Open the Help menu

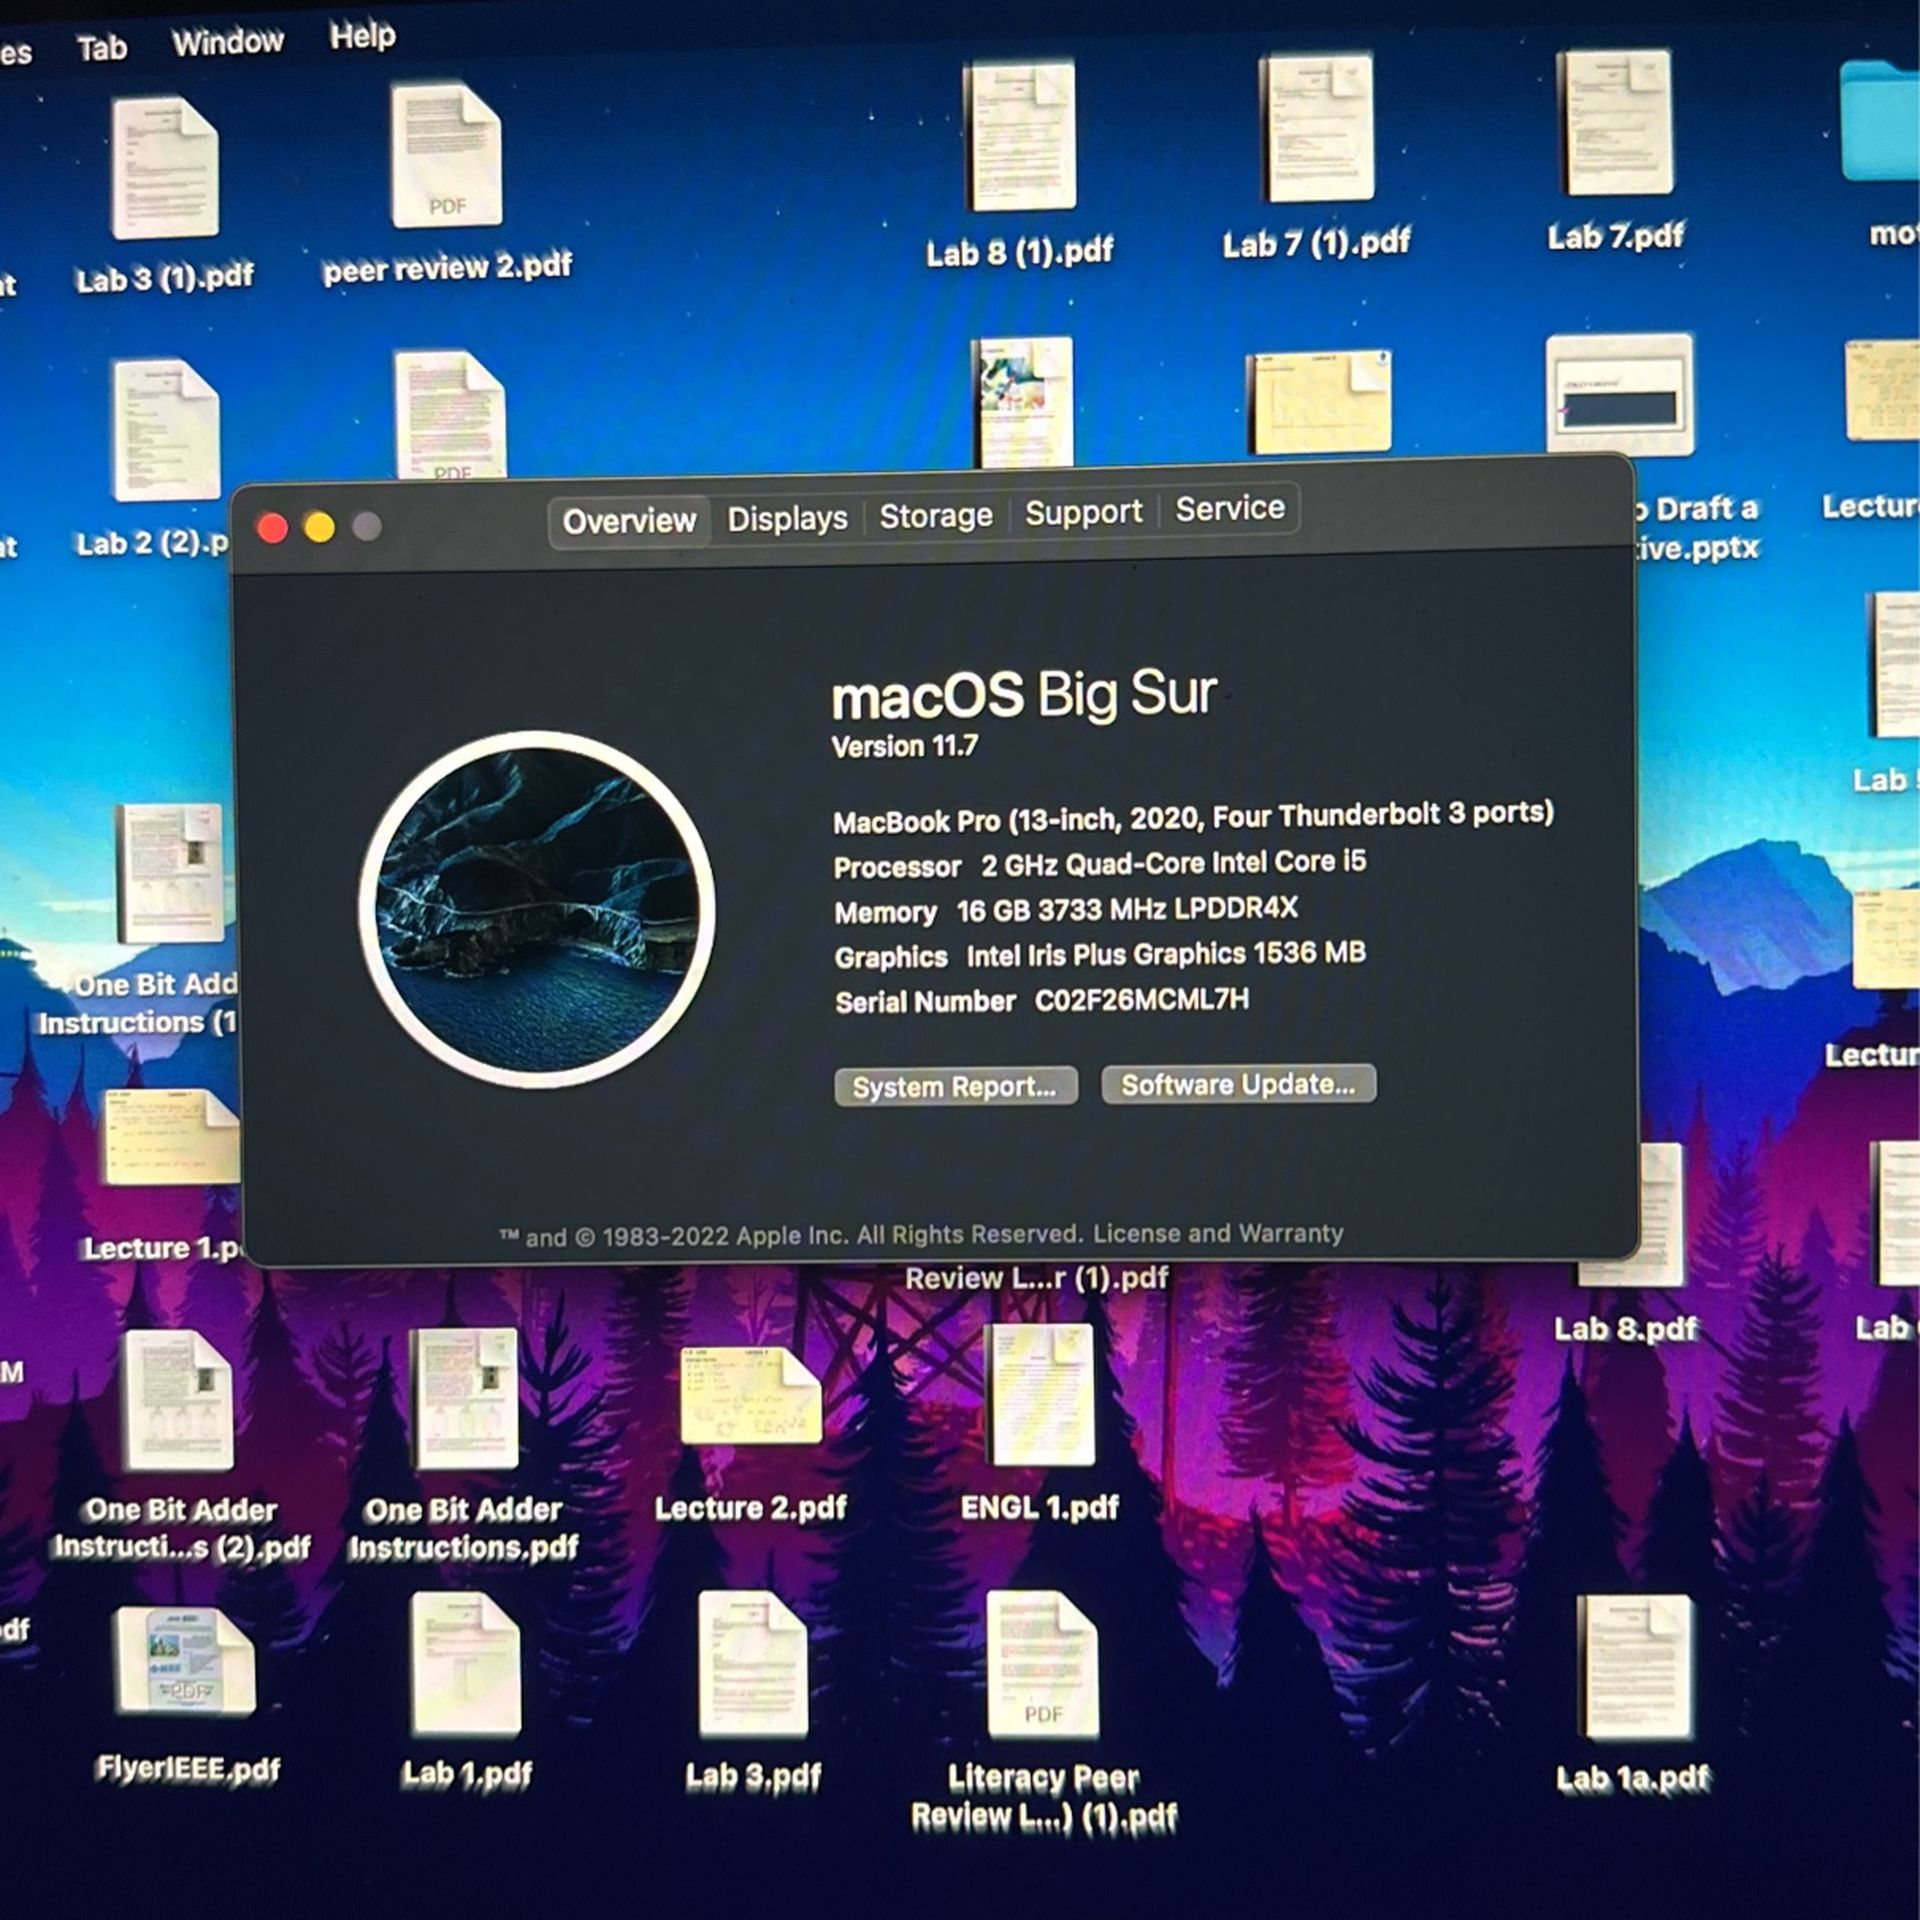[x=363, y=36]
